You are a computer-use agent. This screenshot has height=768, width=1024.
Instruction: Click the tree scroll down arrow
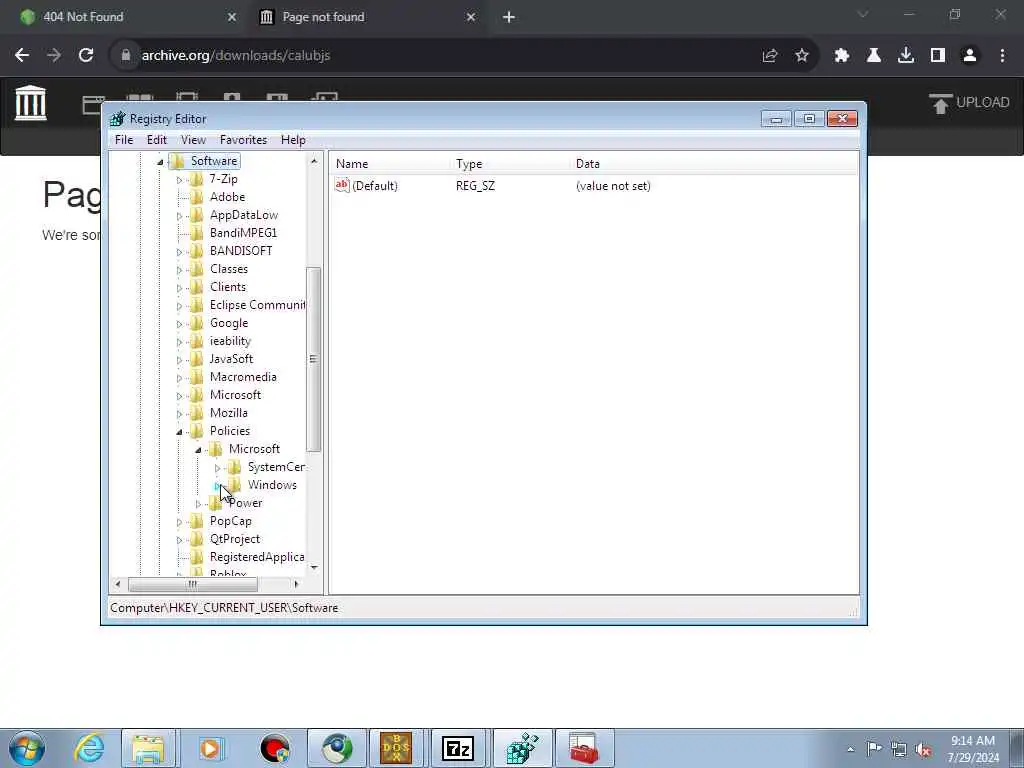tap(313, 568)
